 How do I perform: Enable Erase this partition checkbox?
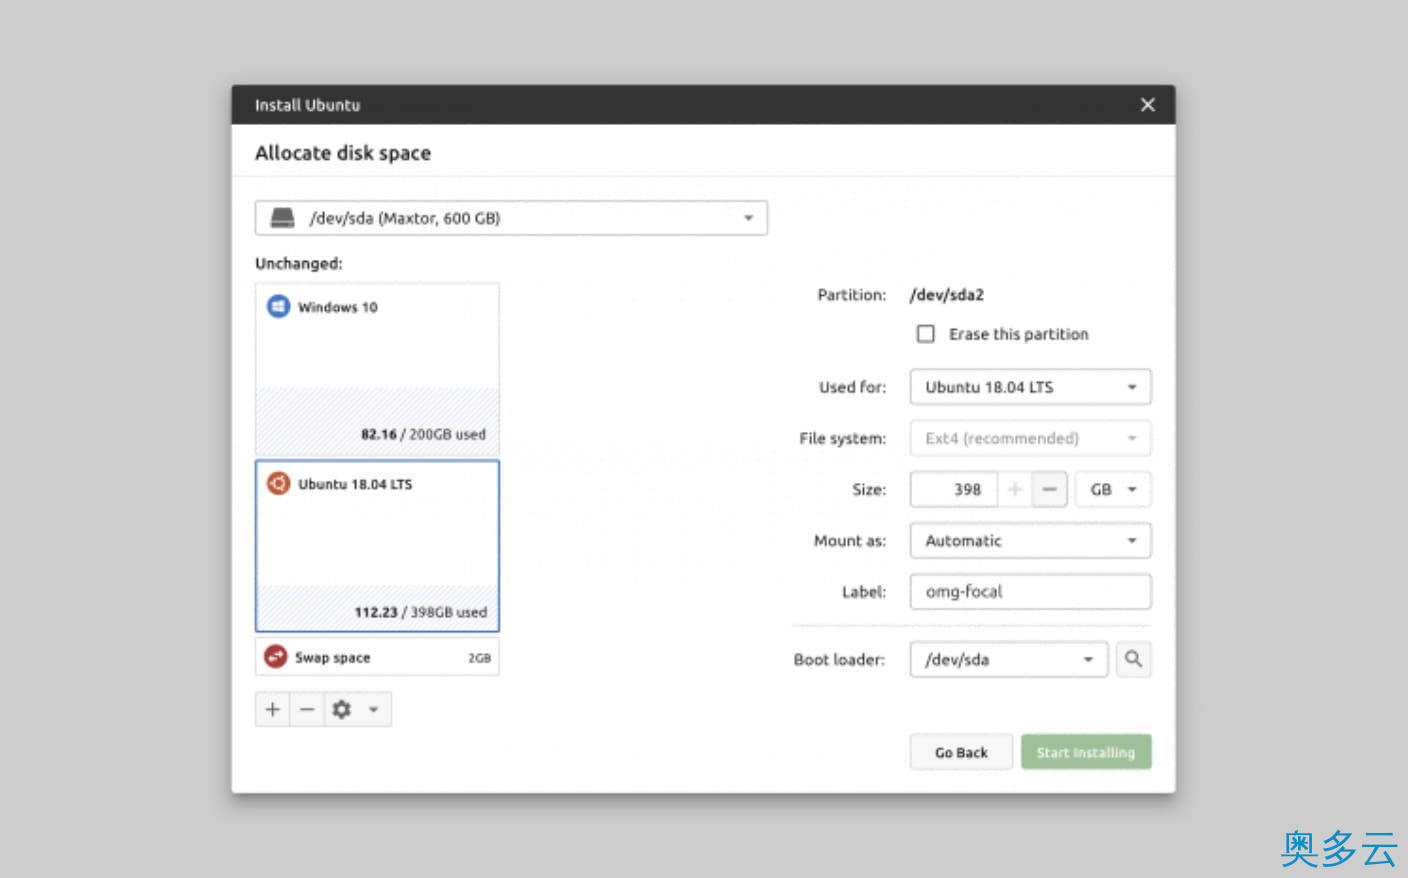click(x=926, y=333)
